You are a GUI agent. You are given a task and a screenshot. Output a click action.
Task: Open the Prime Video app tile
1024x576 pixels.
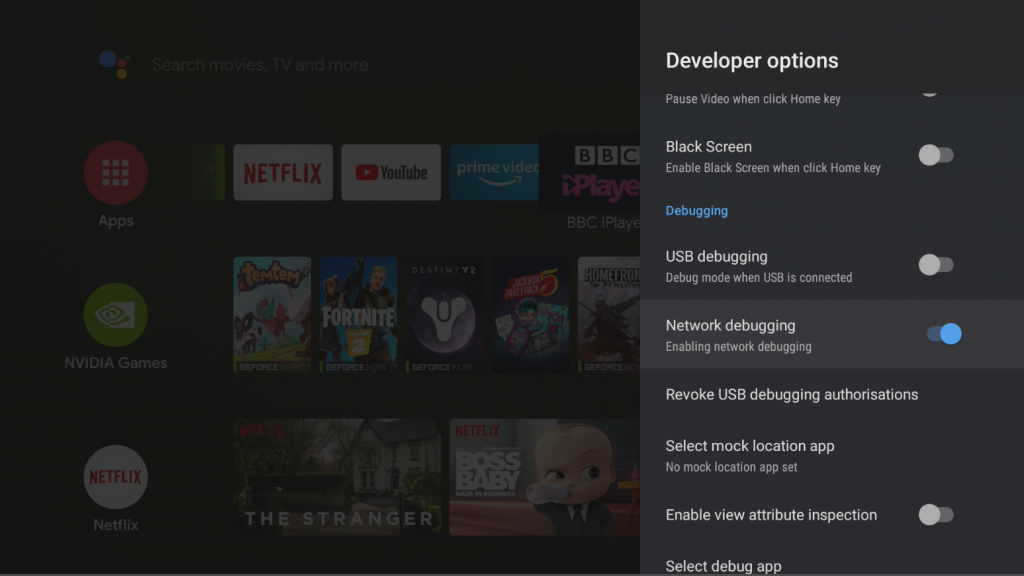tap(494, 172)
